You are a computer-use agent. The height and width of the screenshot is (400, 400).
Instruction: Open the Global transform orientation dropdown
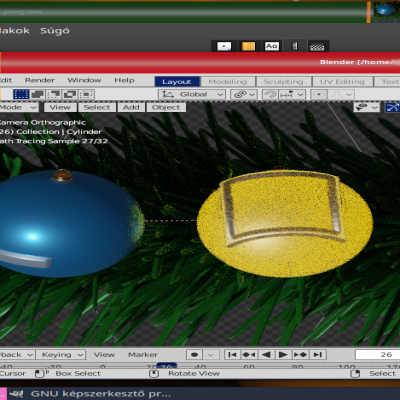pyautogui.click(x=192, y=95)
